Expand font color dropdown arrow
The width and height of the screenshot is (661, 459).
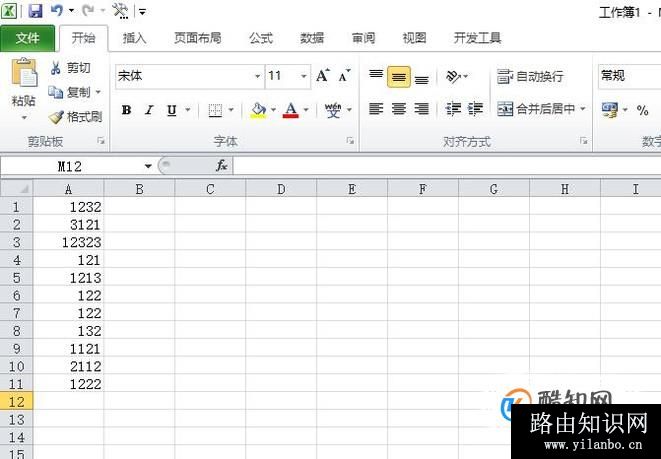[x=306, y=110]
